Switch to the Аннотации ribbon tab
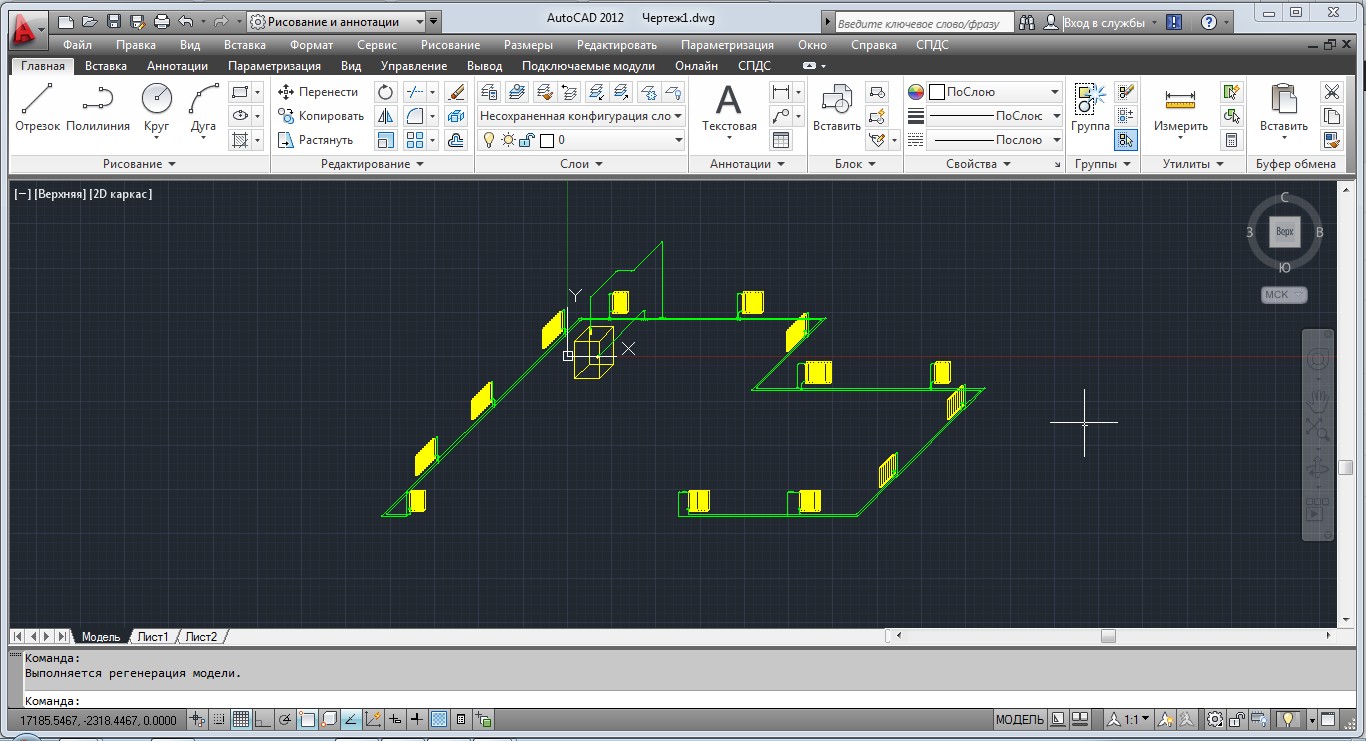Screen dimensions: 1366x741 (x=177, y=66)
